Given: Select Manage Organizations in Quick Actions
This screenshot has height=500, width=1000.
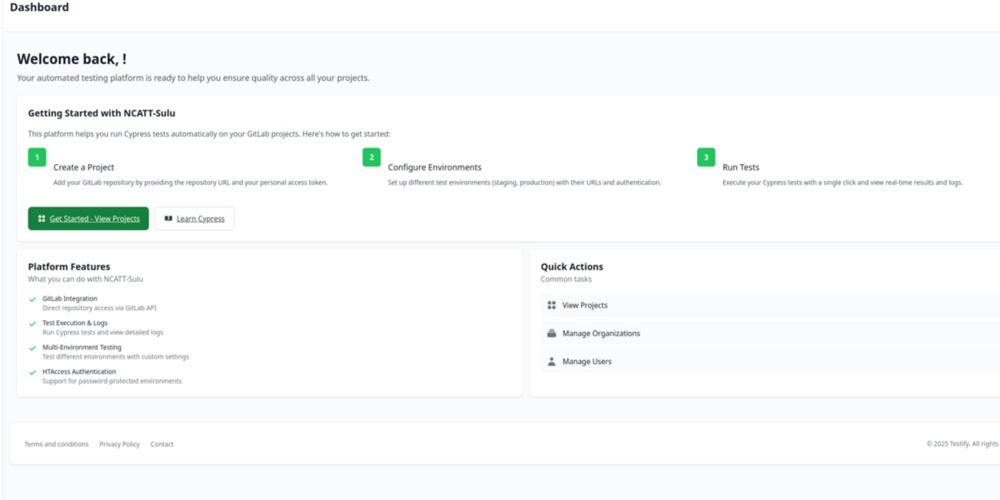Looking at the screenshot, I should pos(601,333).
